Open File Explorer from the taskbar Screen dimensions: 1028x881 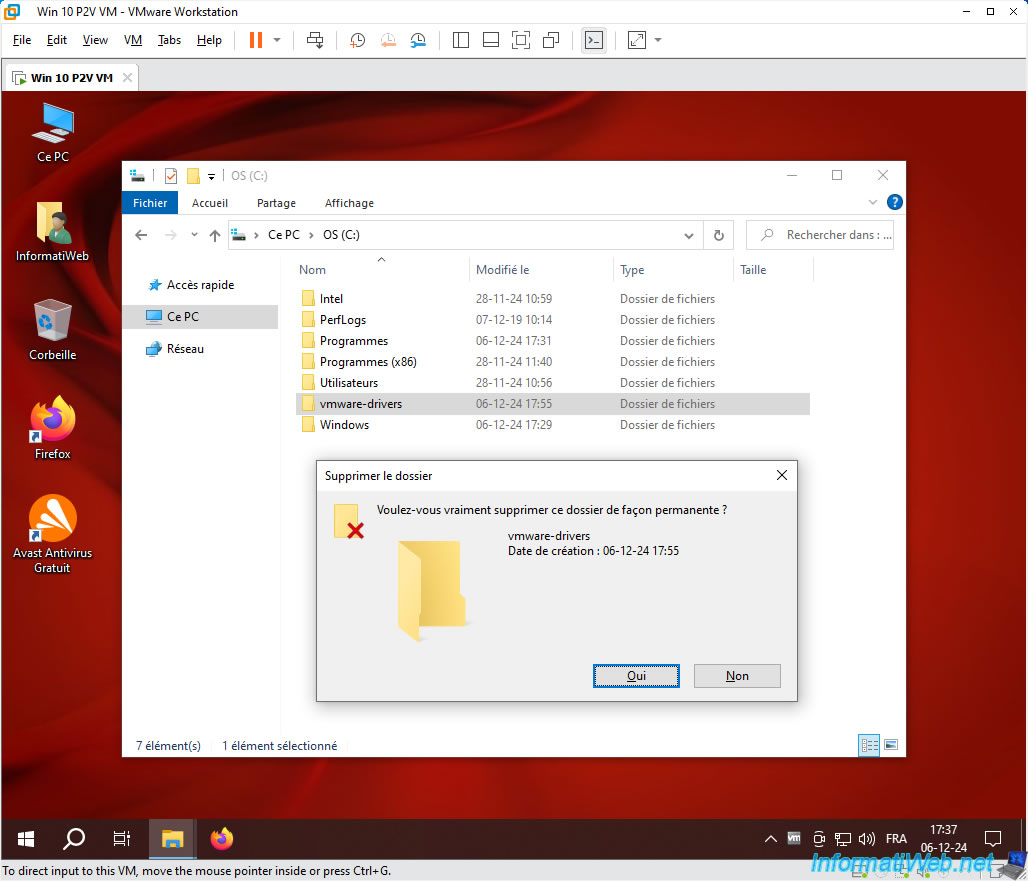pos(172,838)
